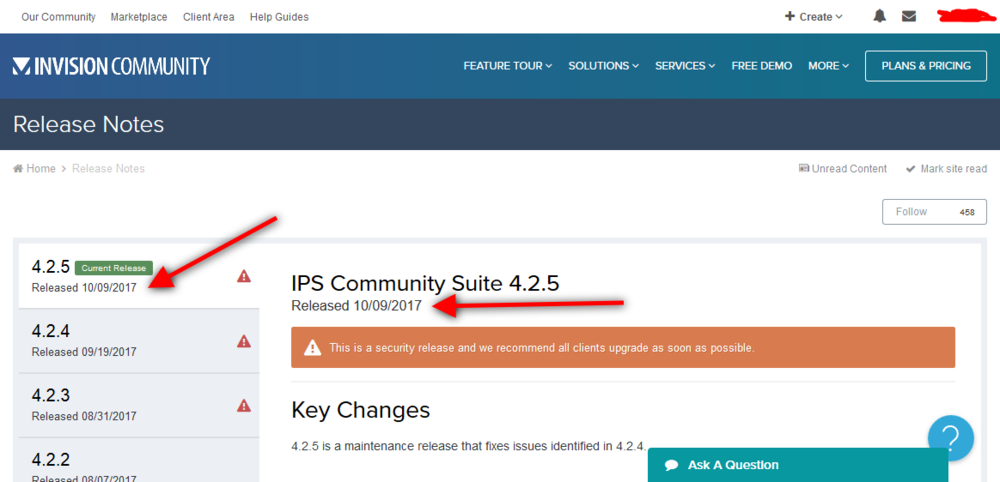Open the Create dropdown menu
The width and height of the screenshot is (1000, 482).
click(x=814, y=17)
